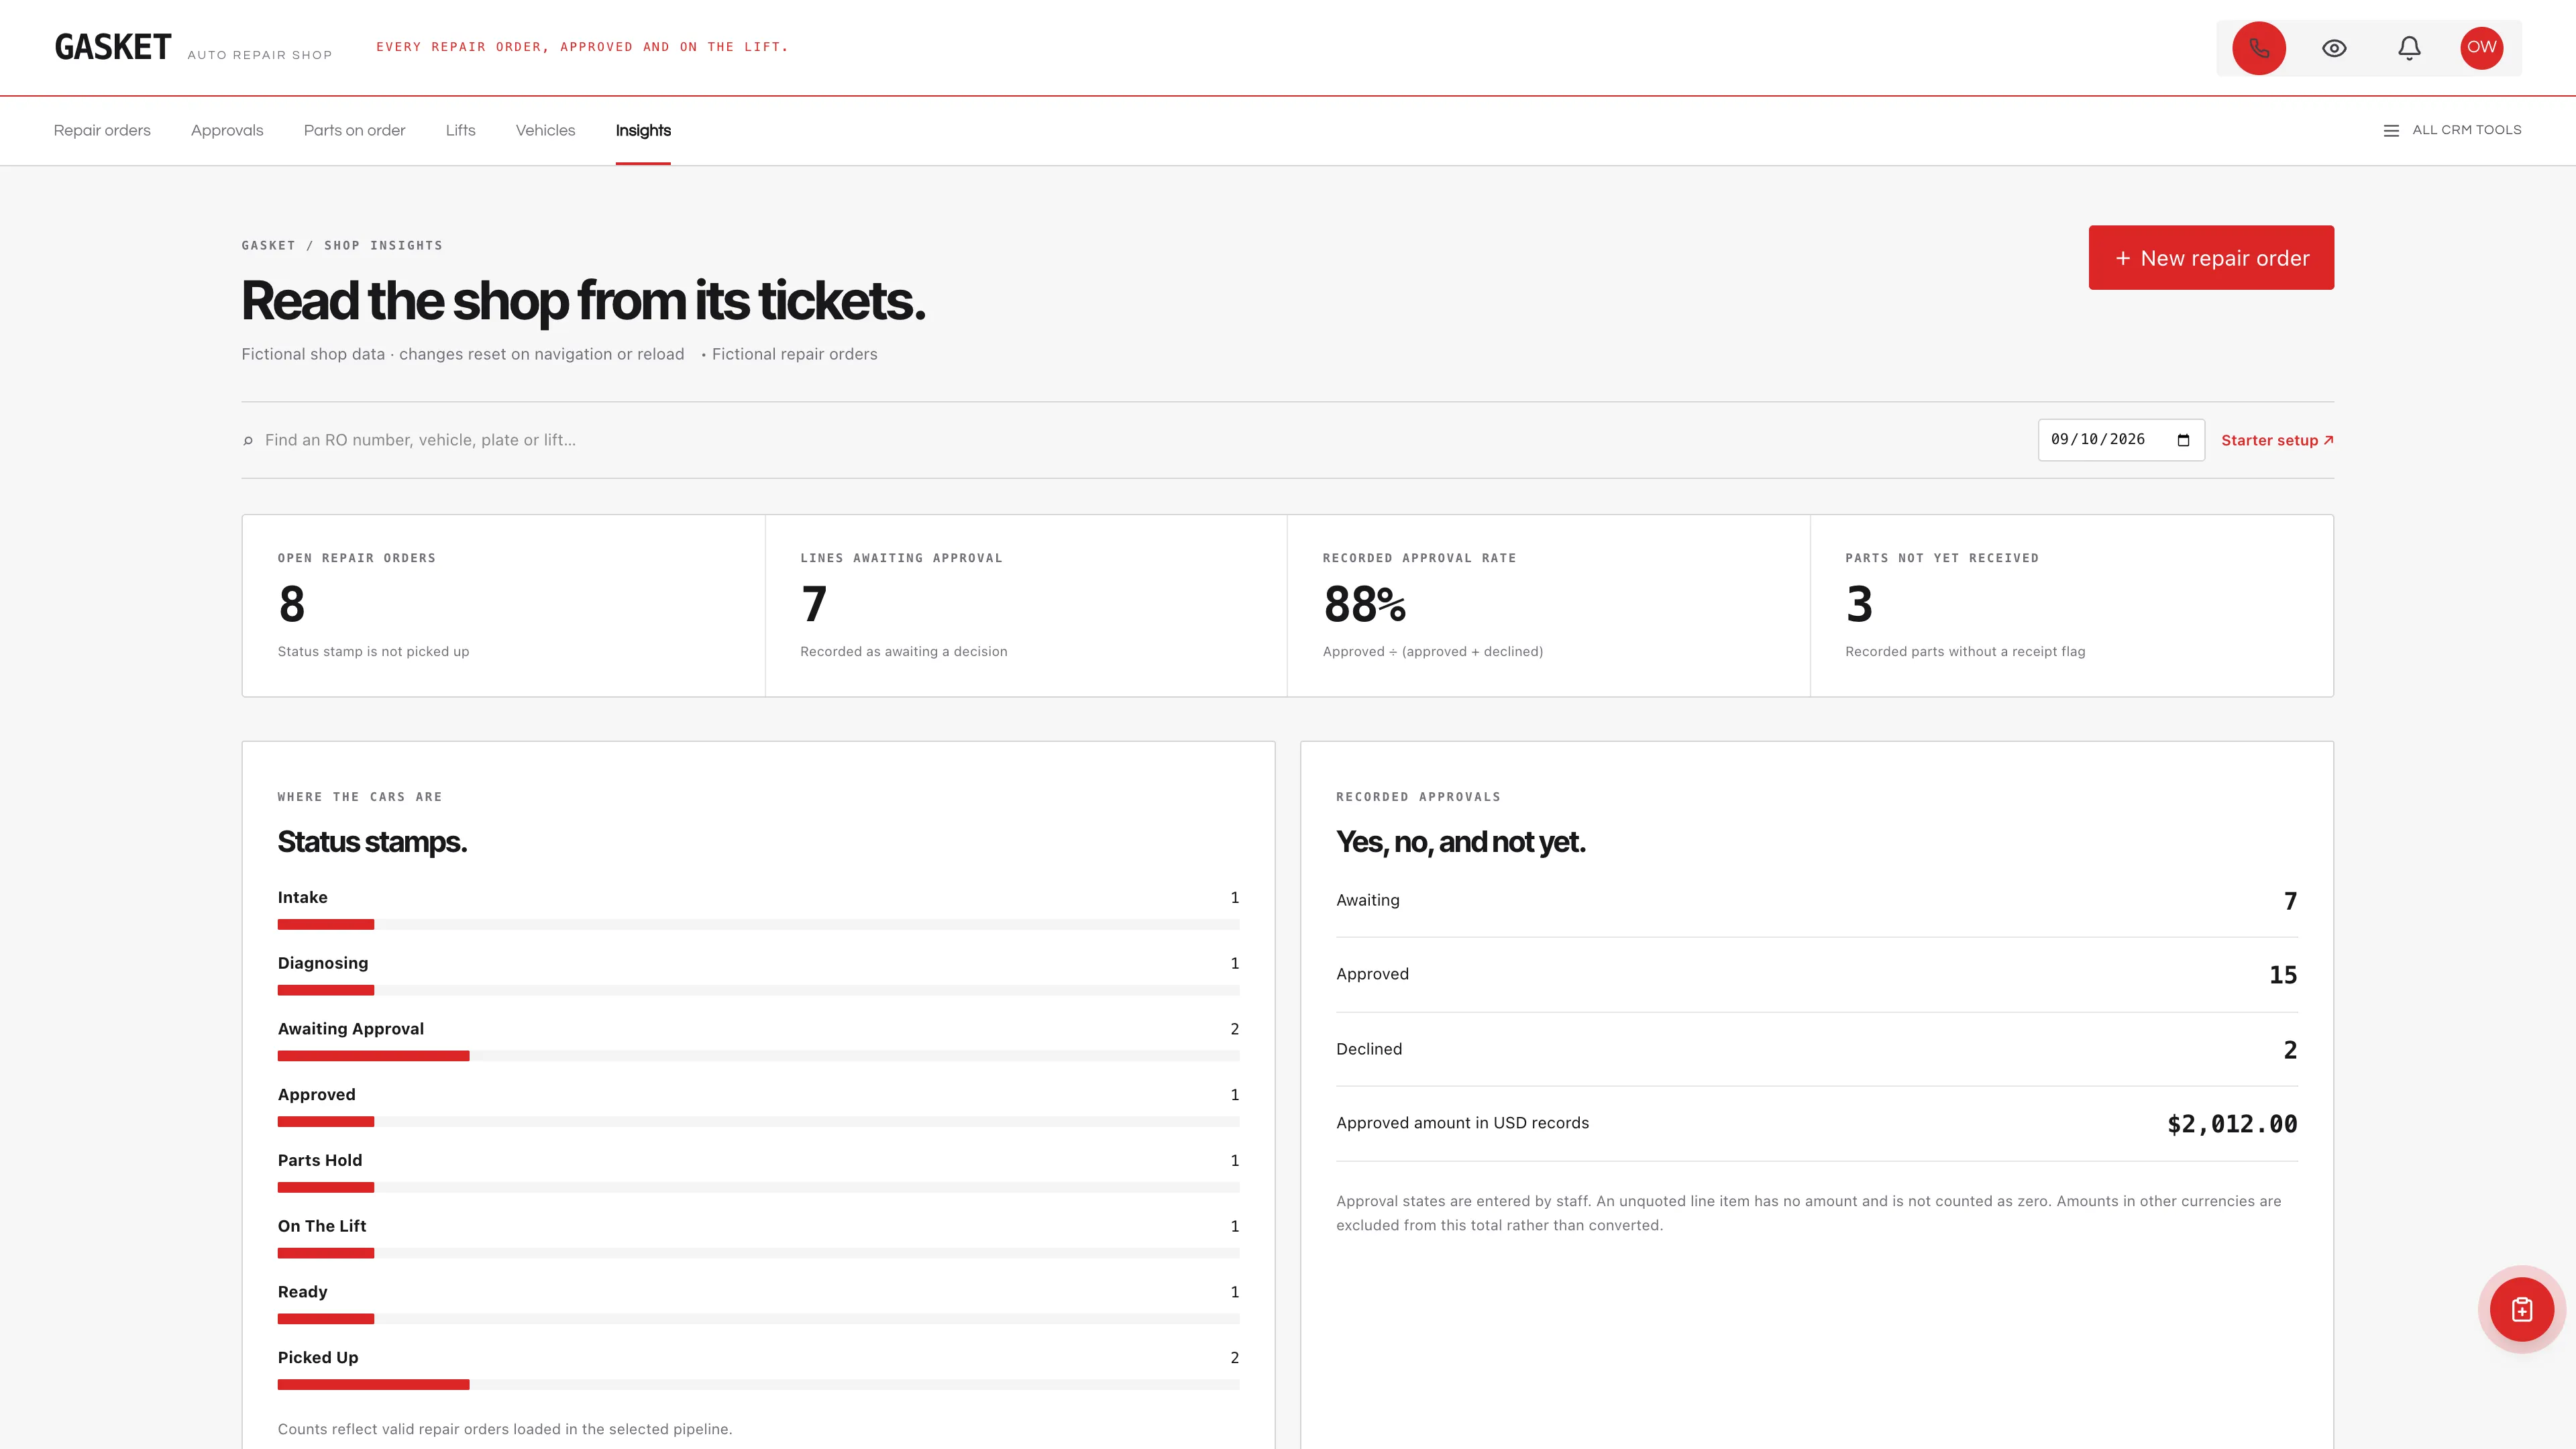Create a New repair order
Image resolution: width=2576 pixels, height=1449 pixels.
point(2211,258)
